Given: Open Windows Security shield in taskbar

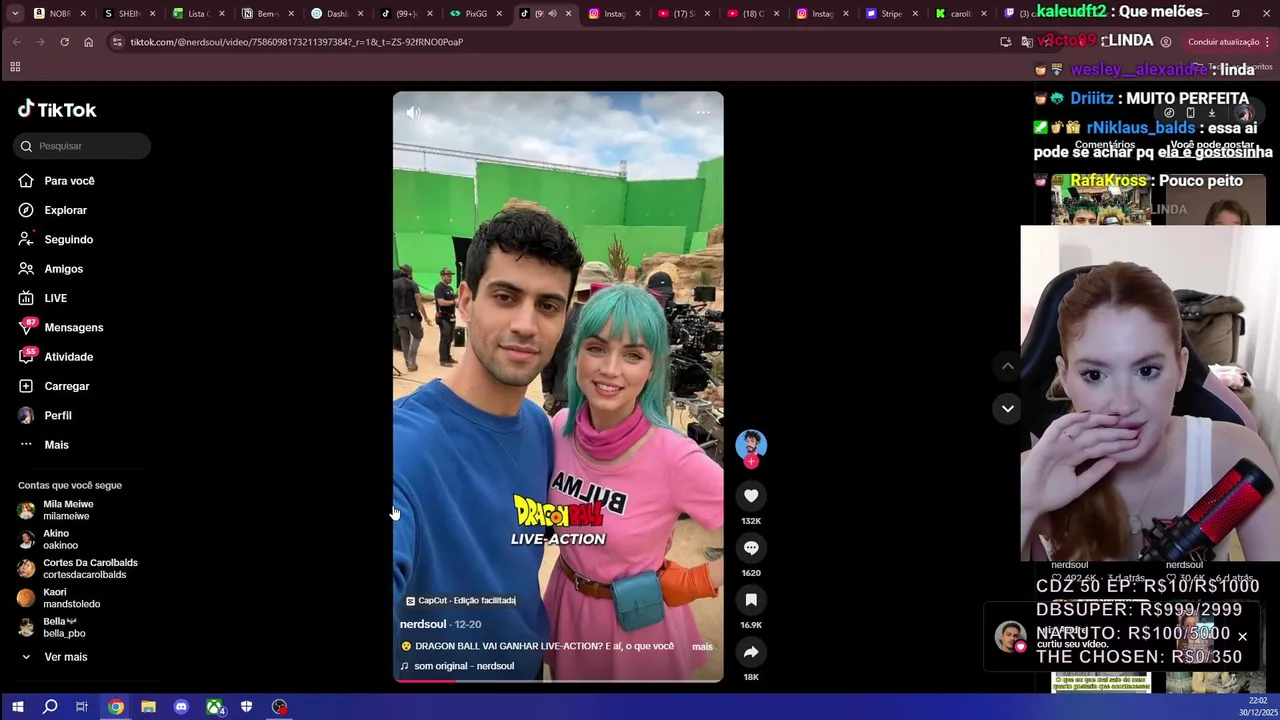Looking at the screenshot, I should (246, 707).
